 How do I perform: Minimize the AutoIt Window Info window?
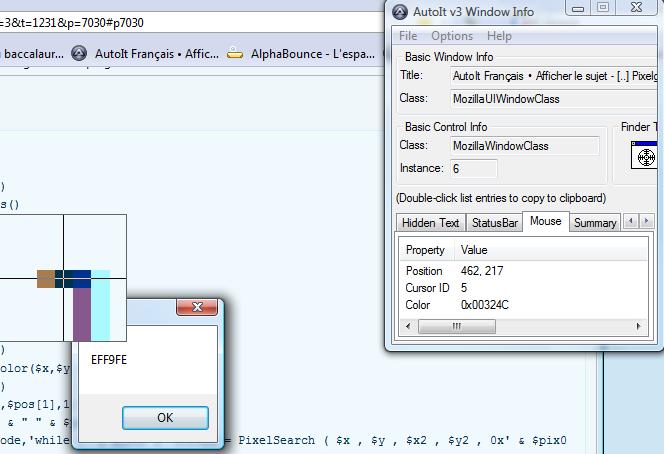[577, 8]
